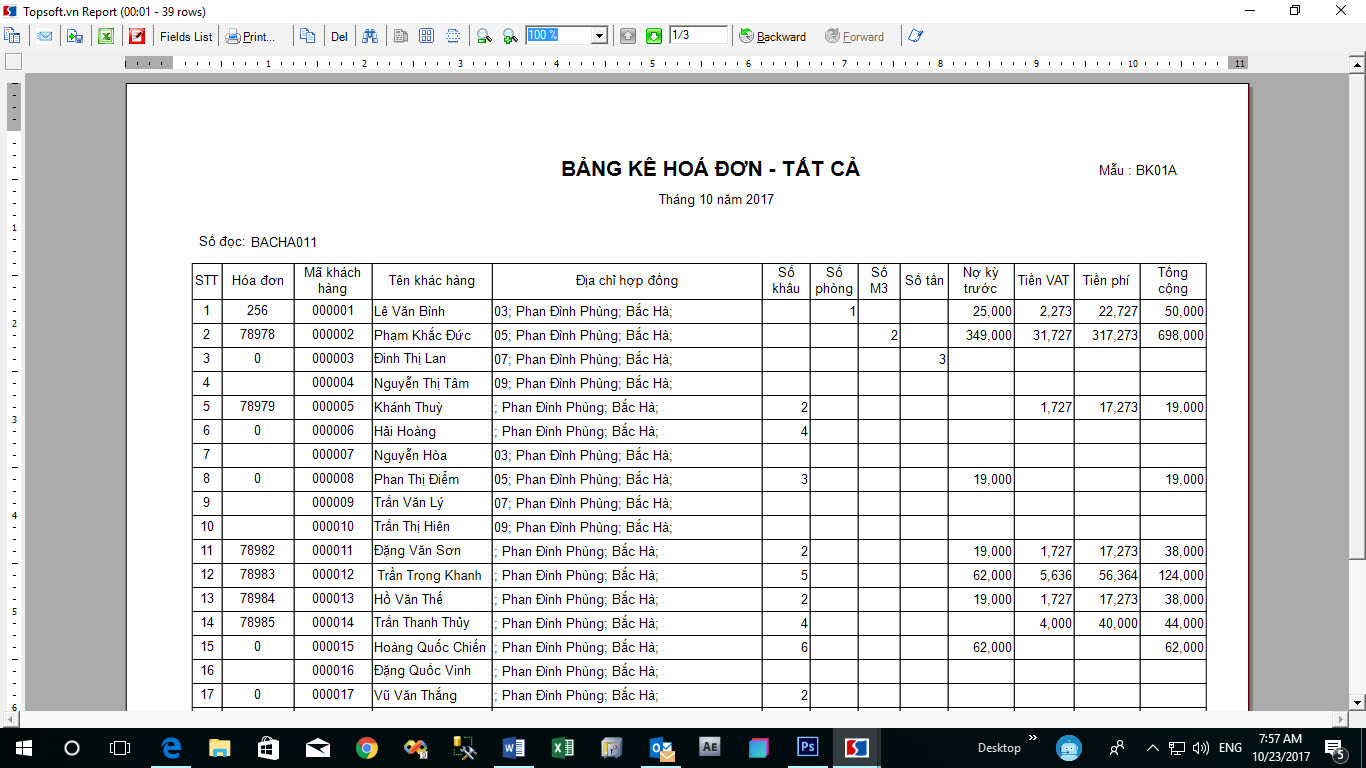Click the red design-edit toolbar icon
This screenshot has width=1366, height=768.
[137, 36]
